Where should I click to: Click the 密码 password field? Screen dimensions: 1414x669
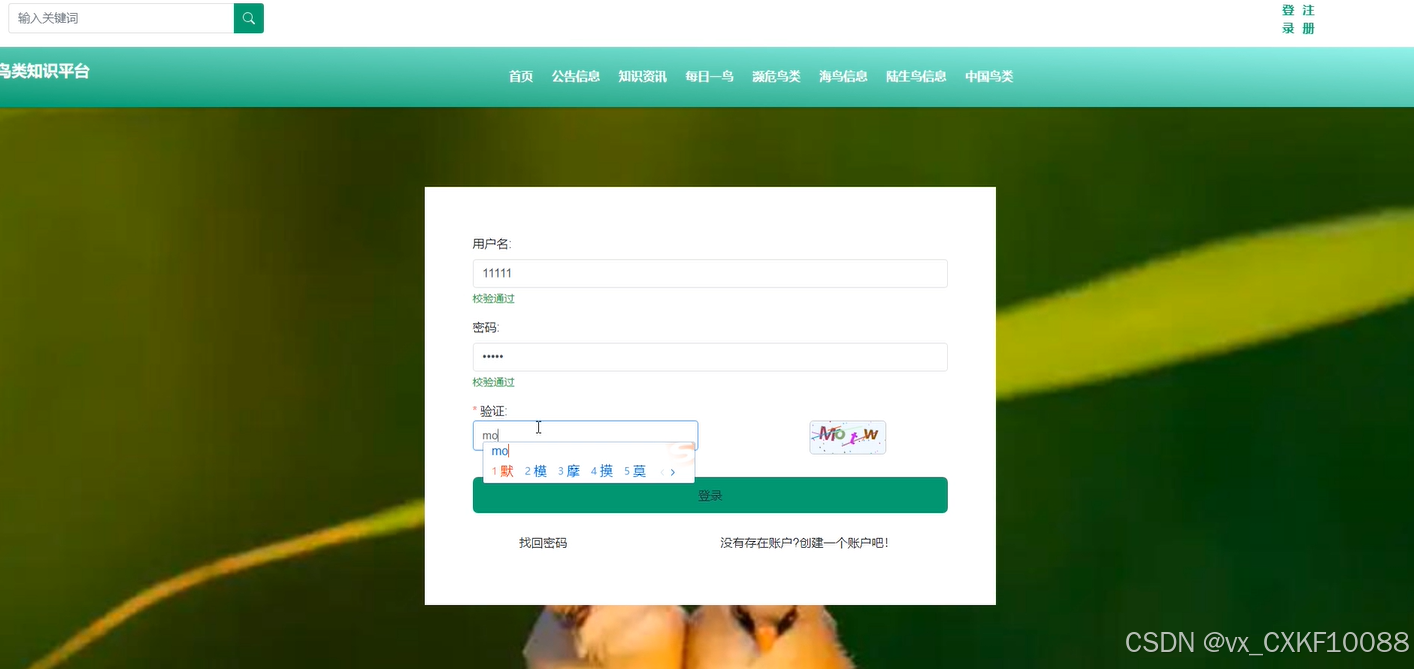click(710, 357)
